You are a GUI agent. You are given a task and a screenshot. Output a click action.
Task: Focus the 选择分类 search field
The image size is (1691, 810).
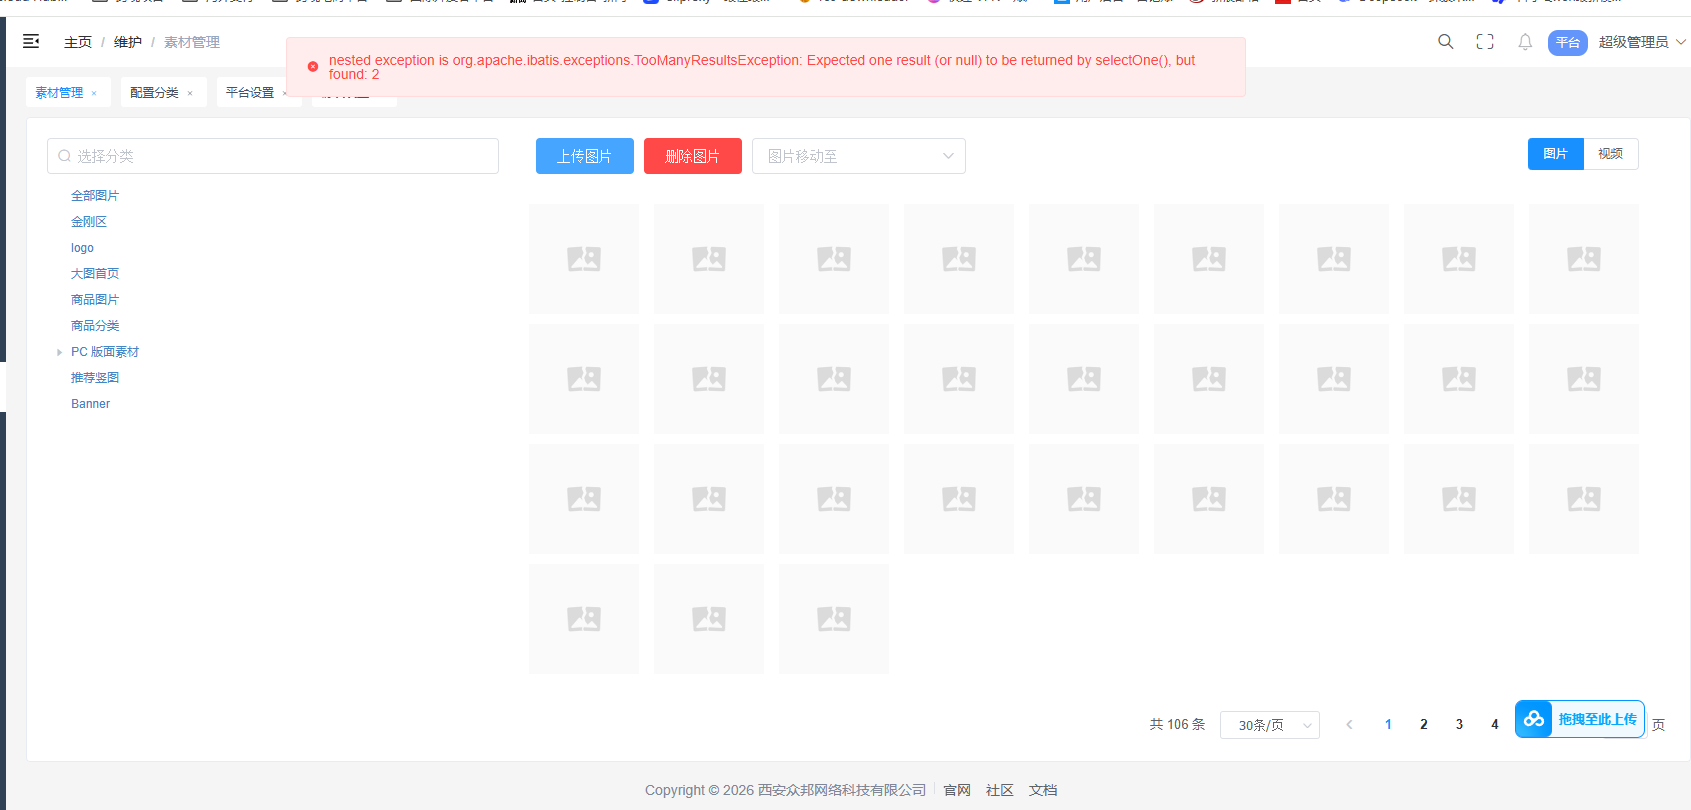tap(273, 156)
